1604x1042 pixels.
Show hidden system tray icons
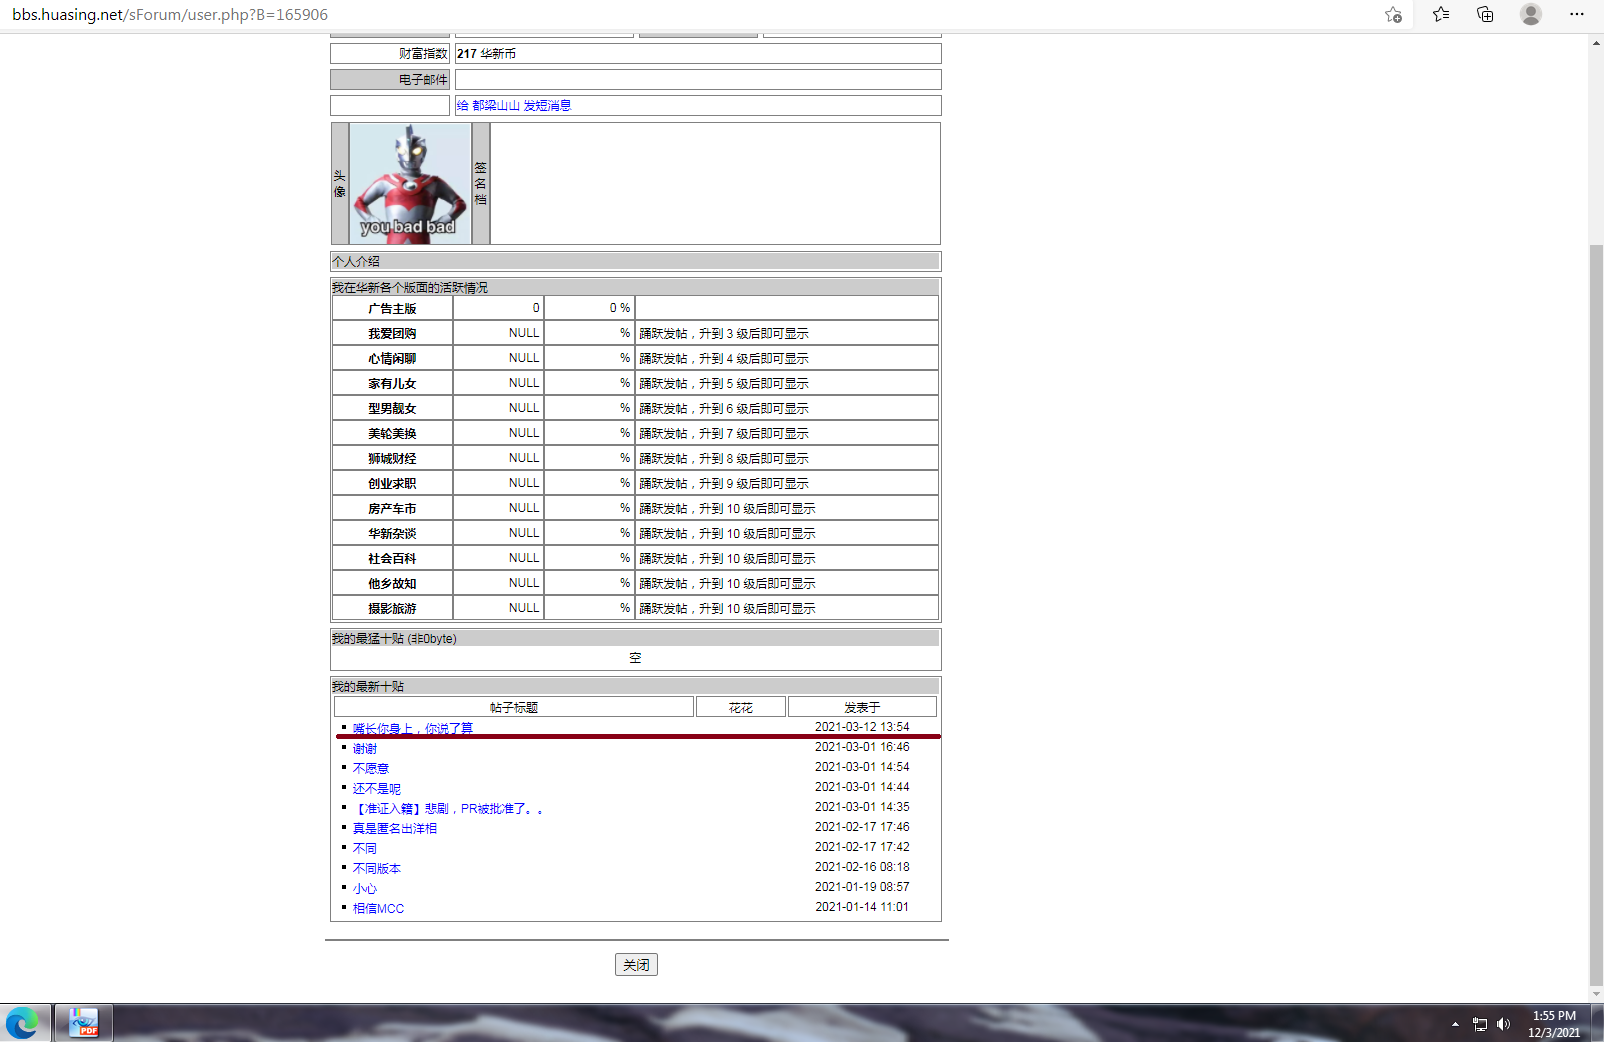click(1455, 1024)
